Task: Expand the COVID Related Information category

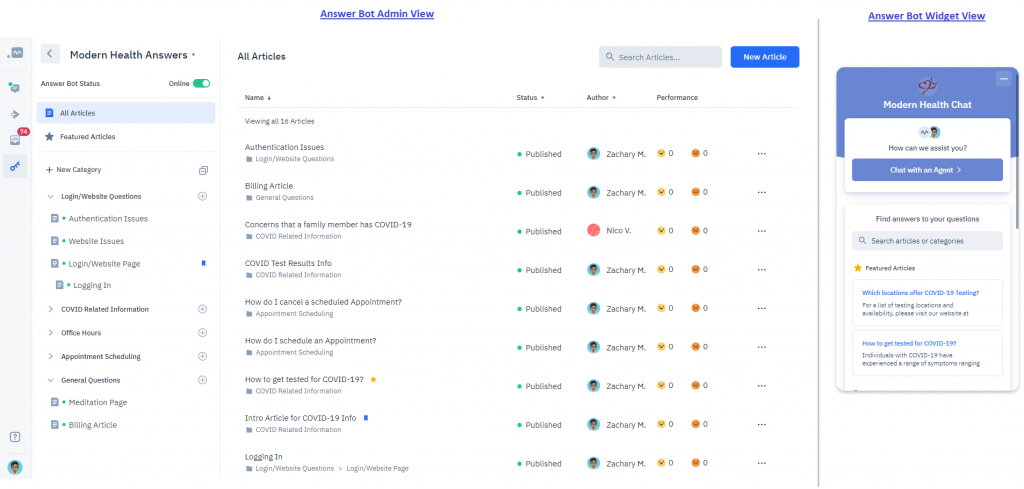Action: click(50, 309)
